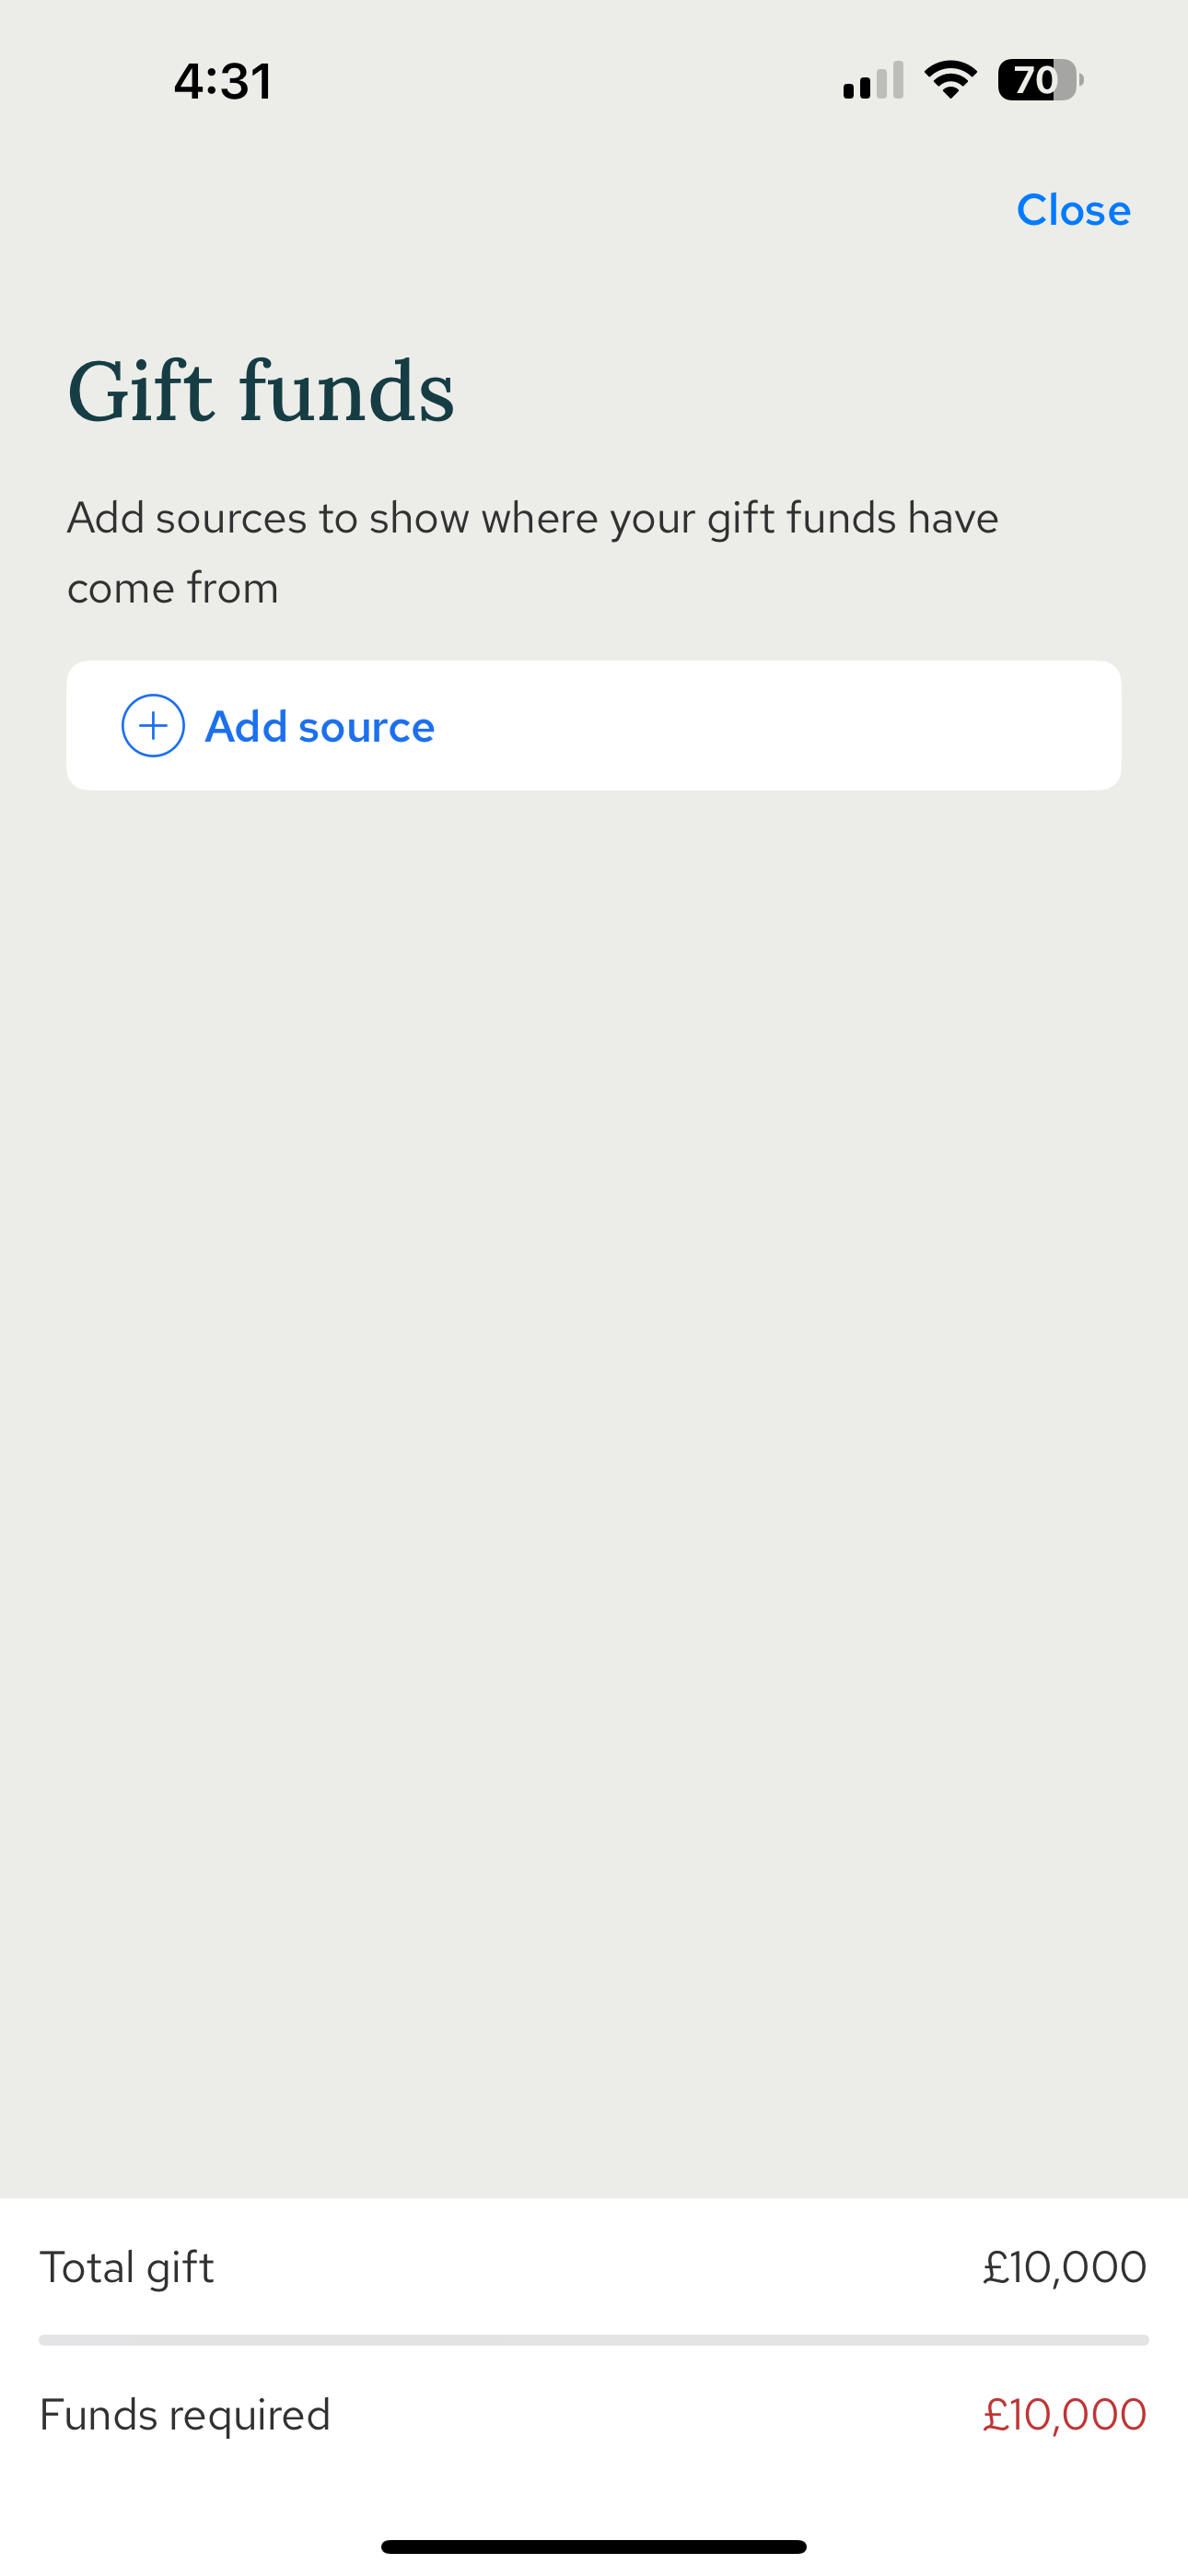The width and height of the screenshot is (1188, 2576).
Task: Click the red £10,000 funds required amount
Action: (1064, 2415)
